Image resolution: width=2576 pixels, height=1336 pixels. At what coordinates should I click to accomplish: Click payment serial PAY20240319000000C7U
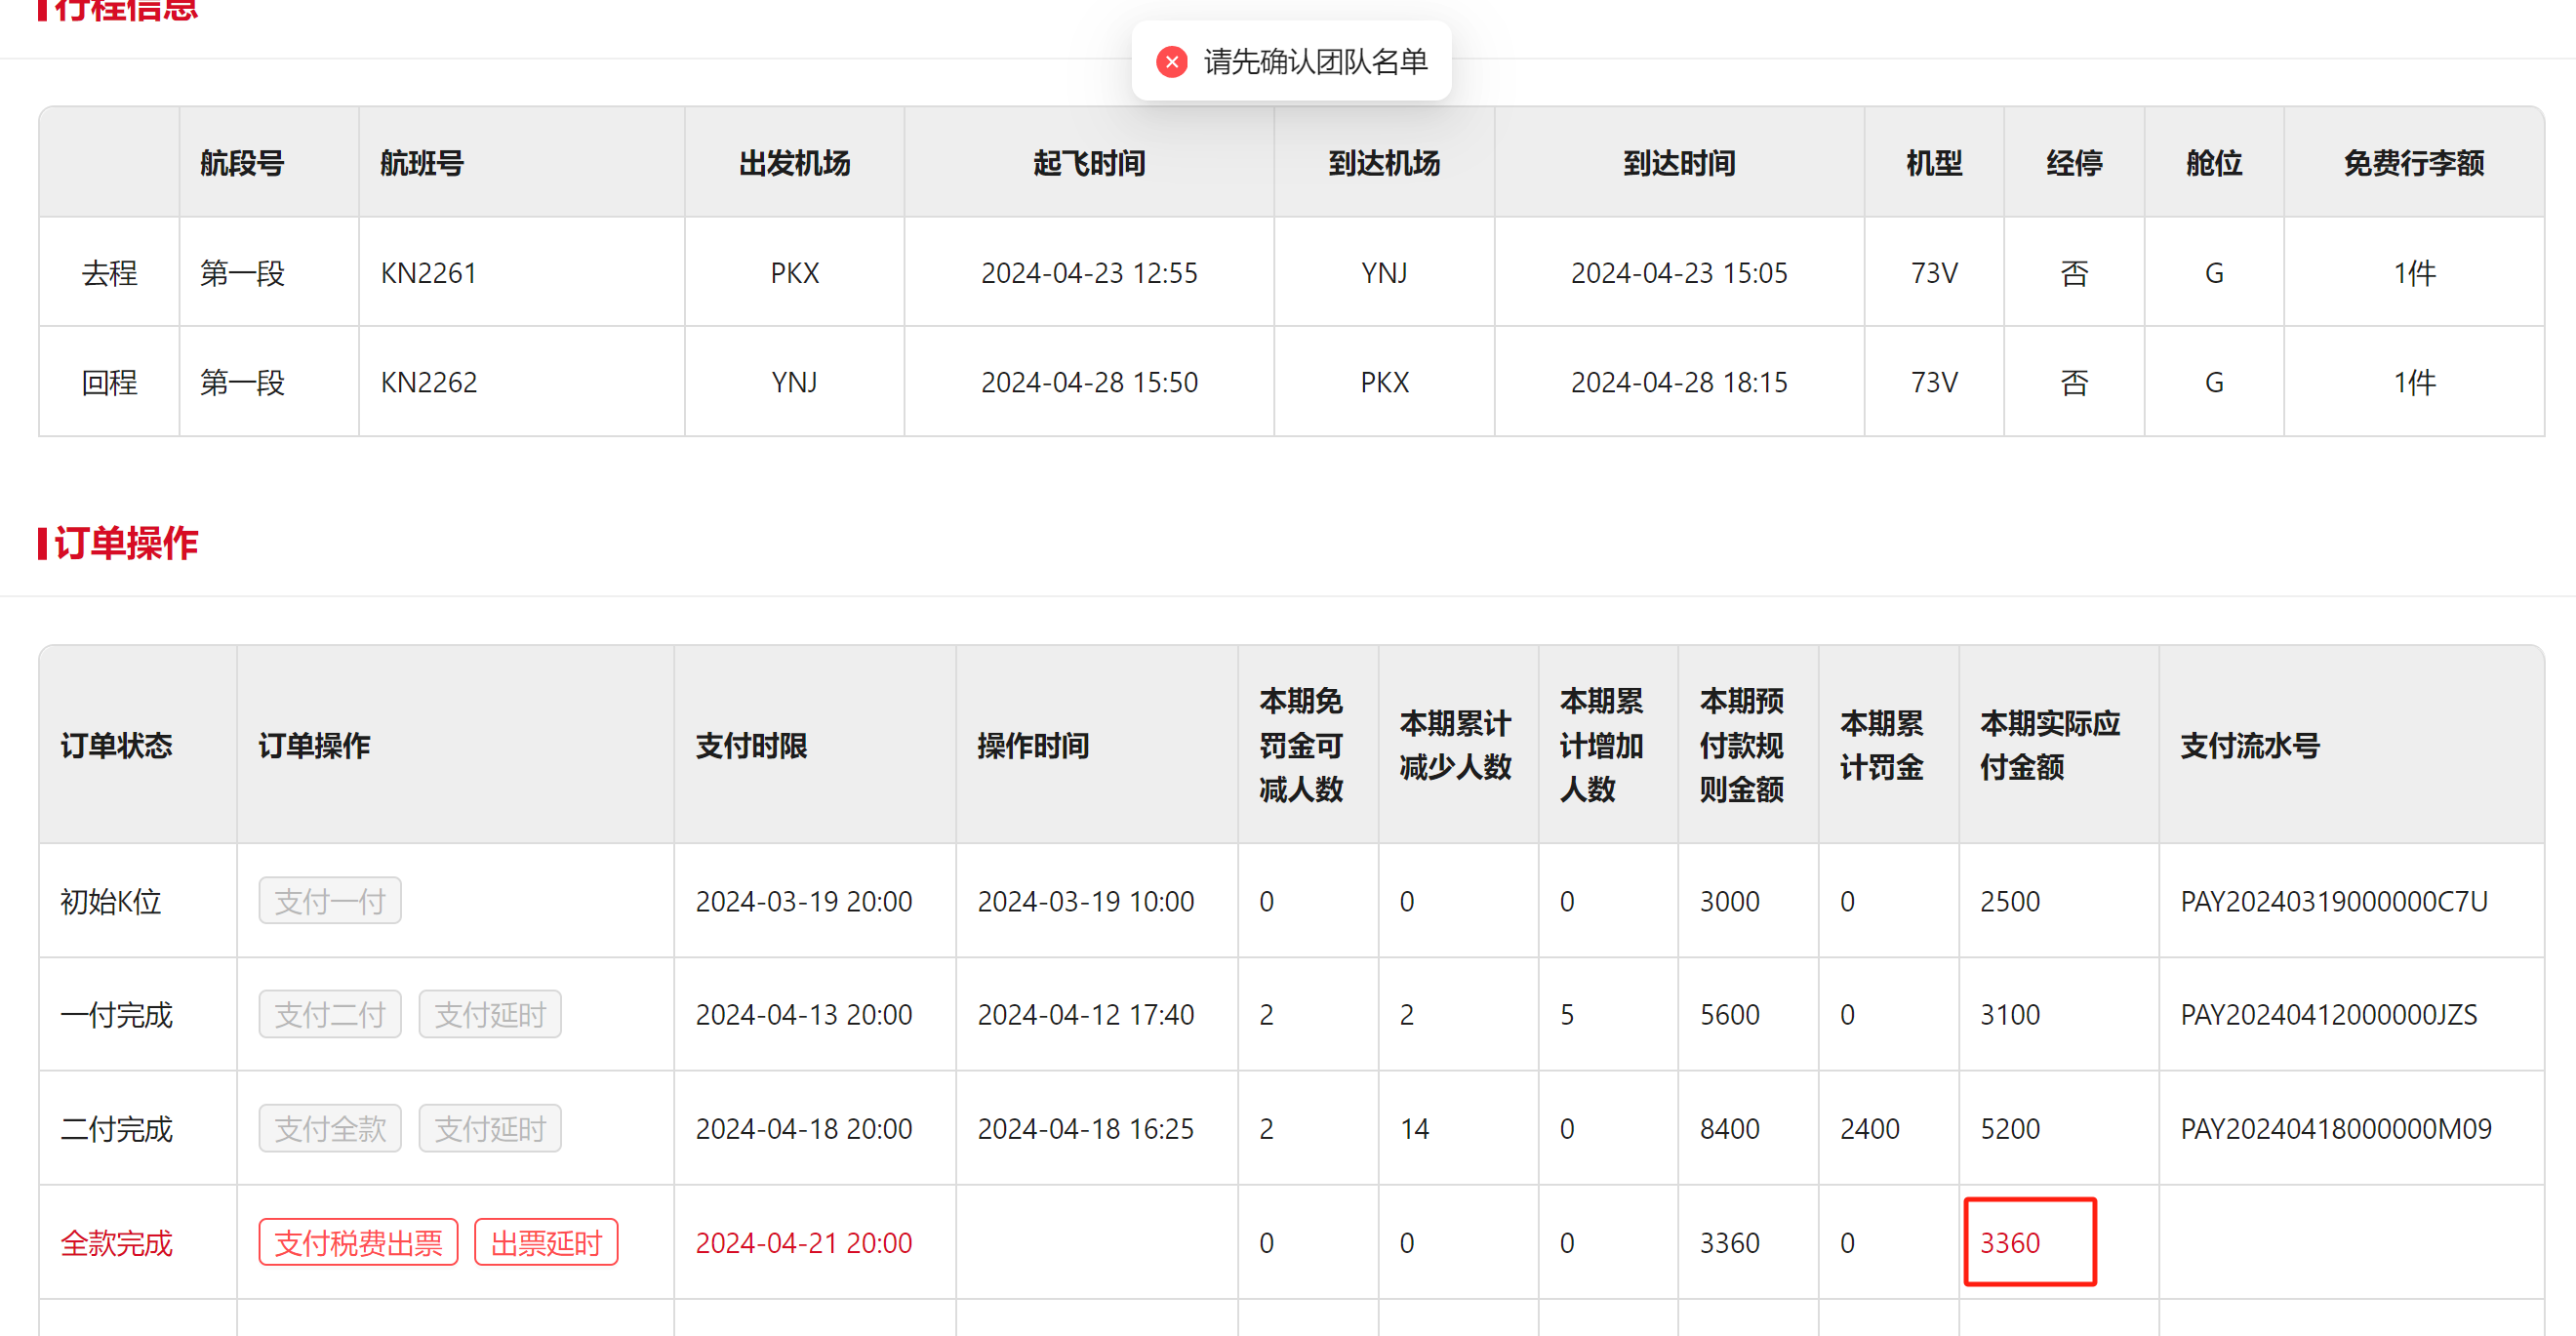tap(2333, 901)
